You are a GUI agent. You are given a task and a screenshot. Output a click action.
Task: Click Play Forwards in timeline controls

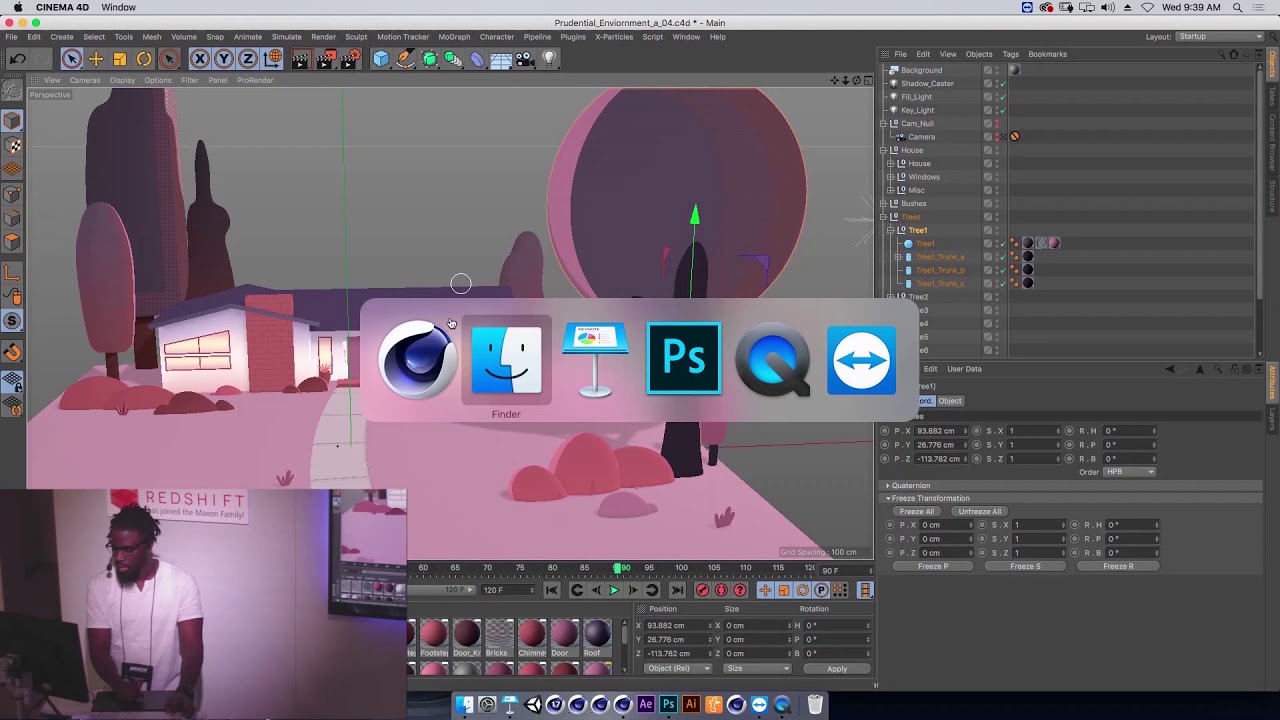[614, 590]
